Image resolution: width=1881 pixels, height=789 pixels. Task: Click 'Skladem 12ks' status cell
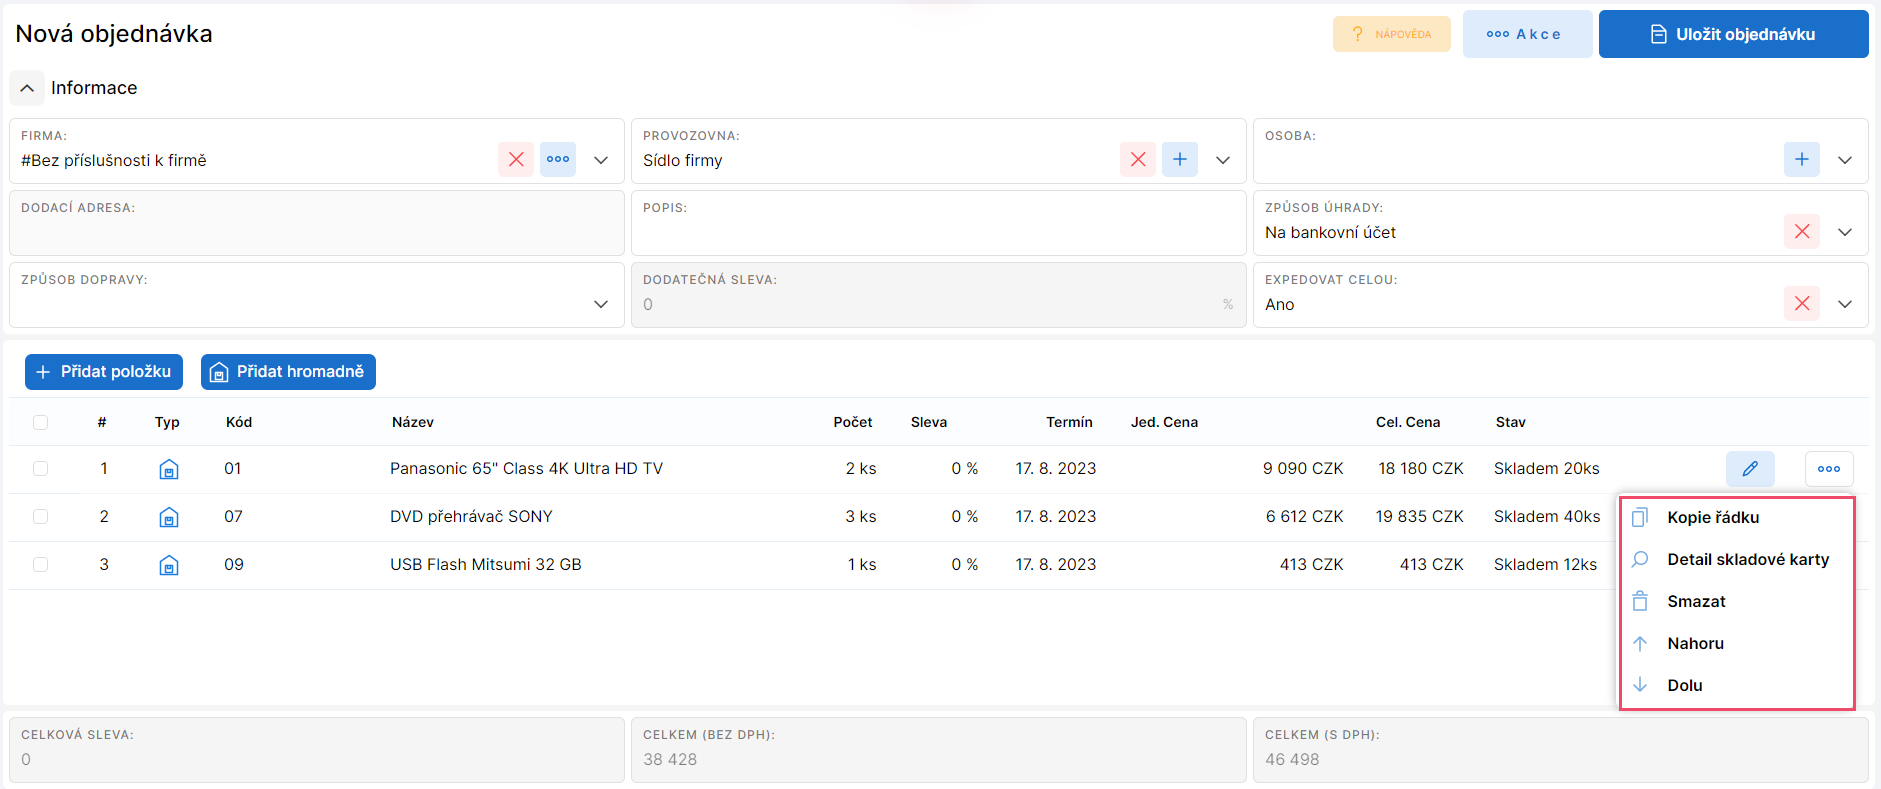[x=1546, y=564]
